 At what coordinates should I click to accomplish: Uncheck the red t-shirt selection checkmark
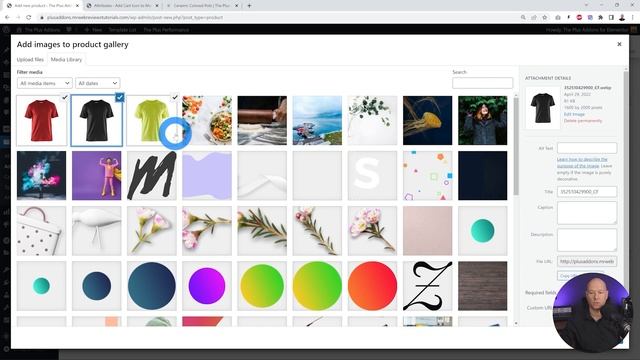click(64, 97)
